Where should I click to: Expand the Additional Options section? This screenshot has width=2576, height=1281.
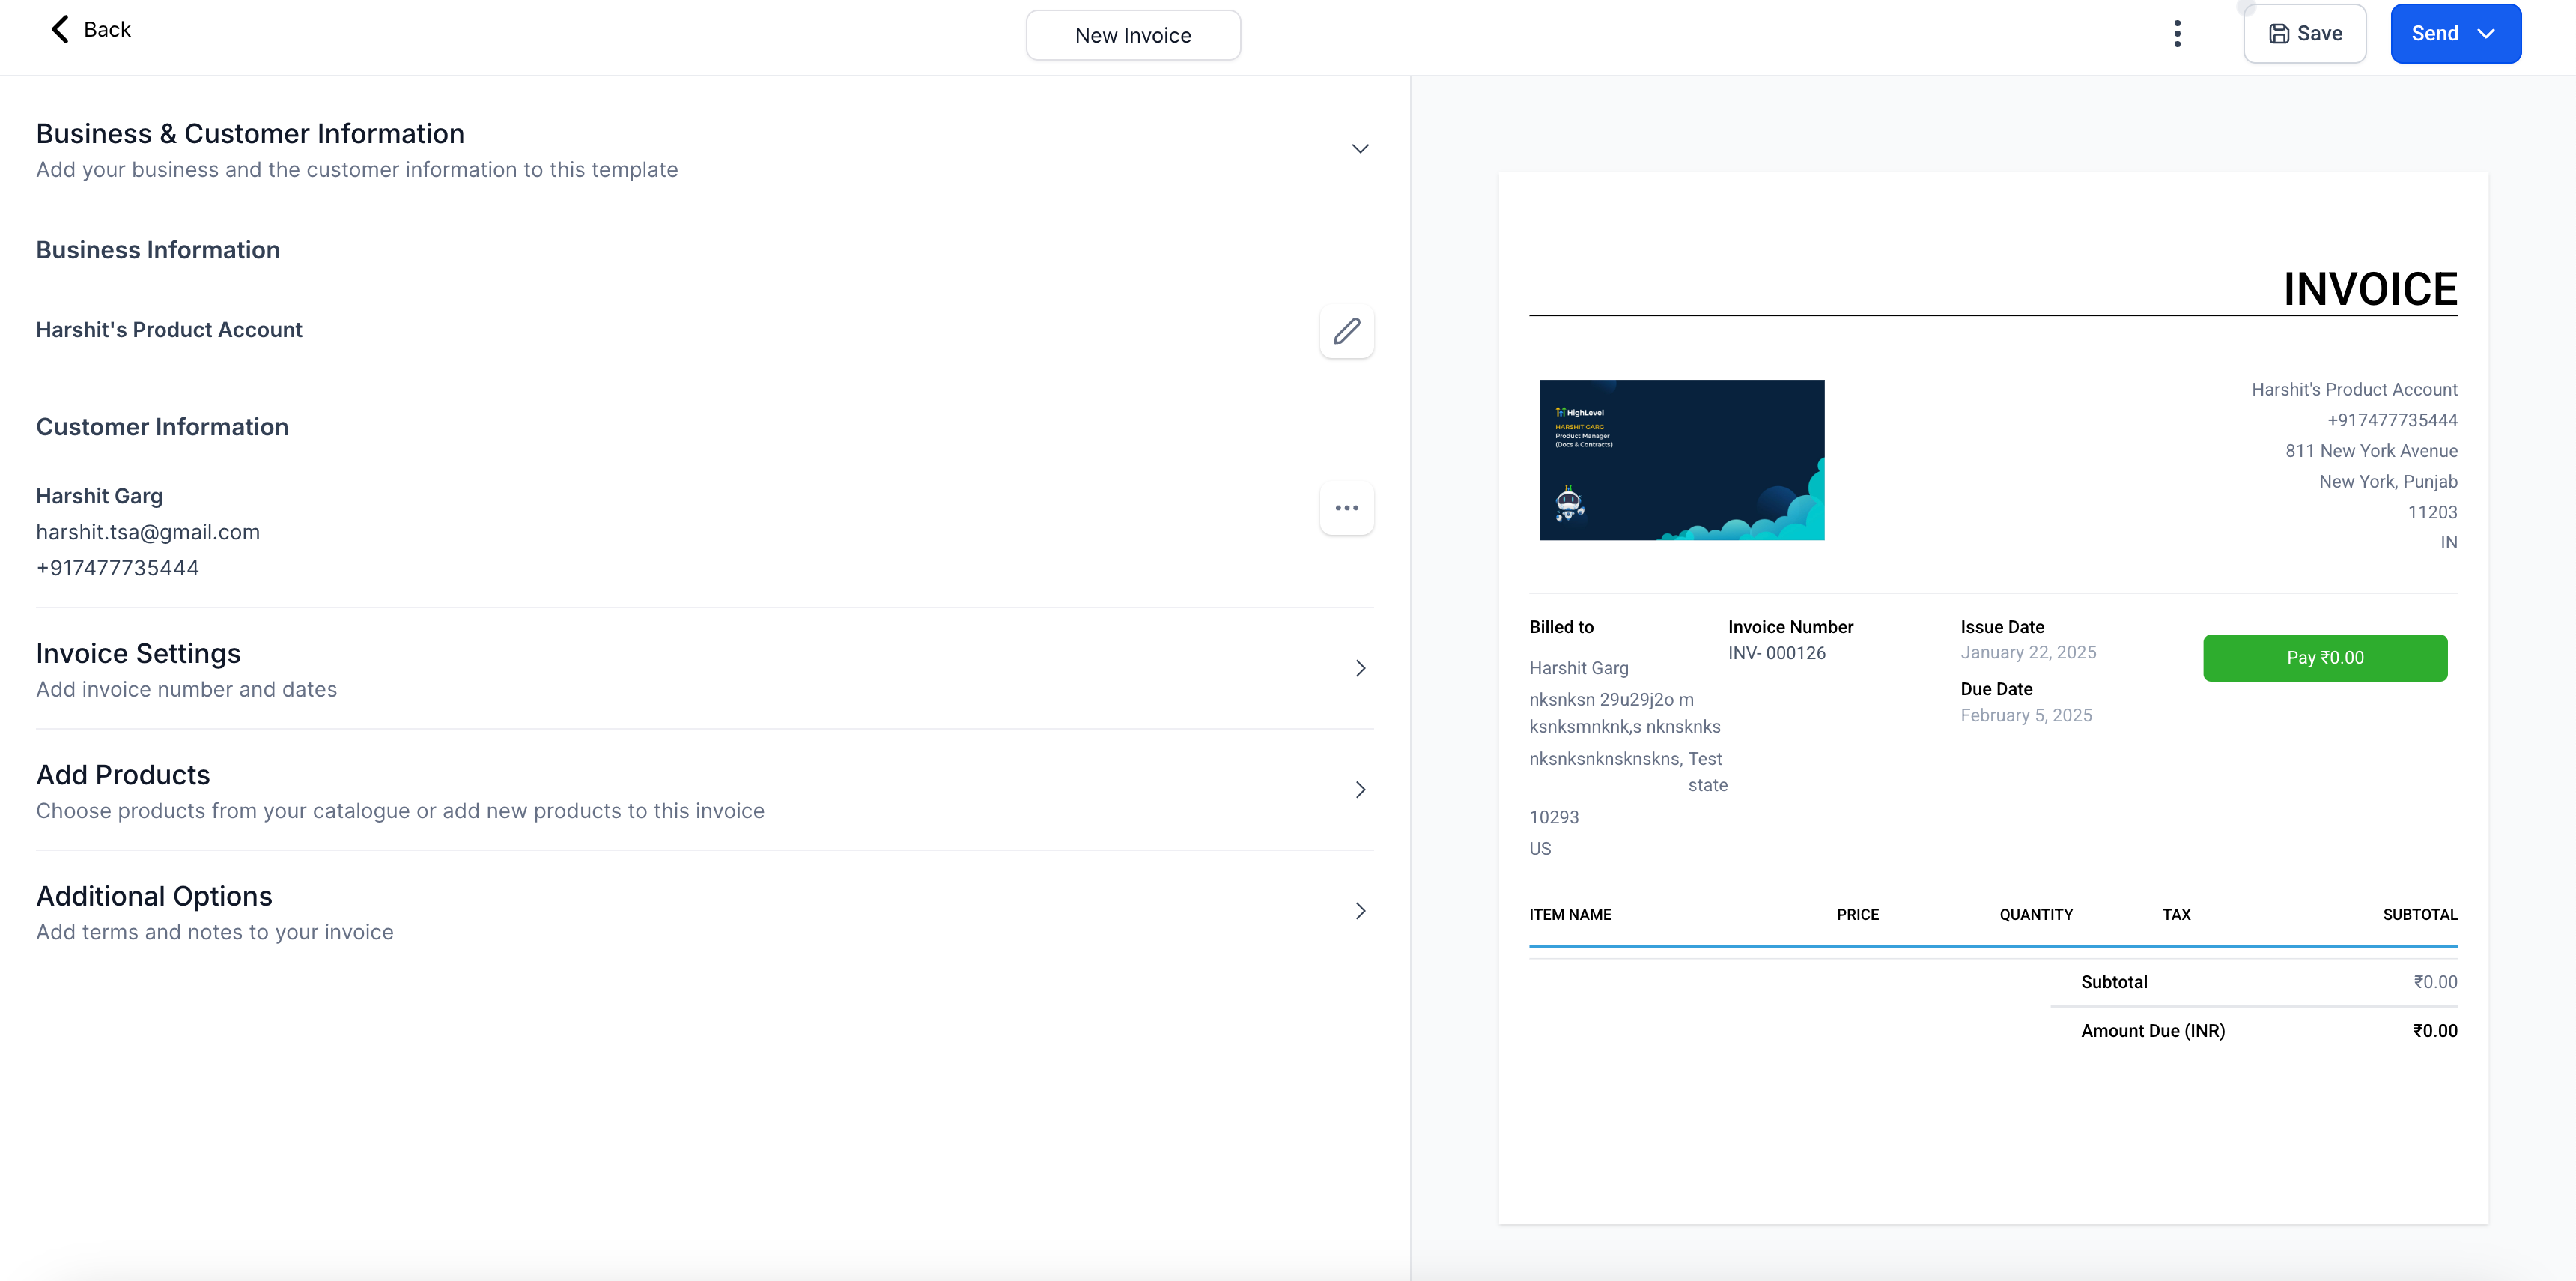(1359, 911)
